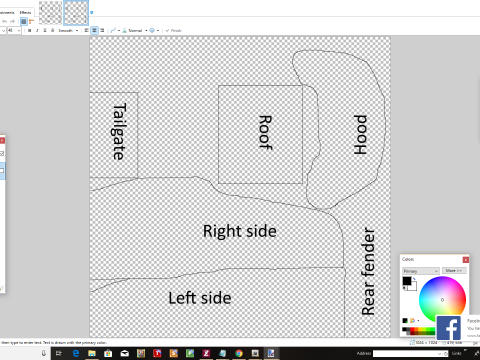Select the black primary color swatch

coord(407,281)
